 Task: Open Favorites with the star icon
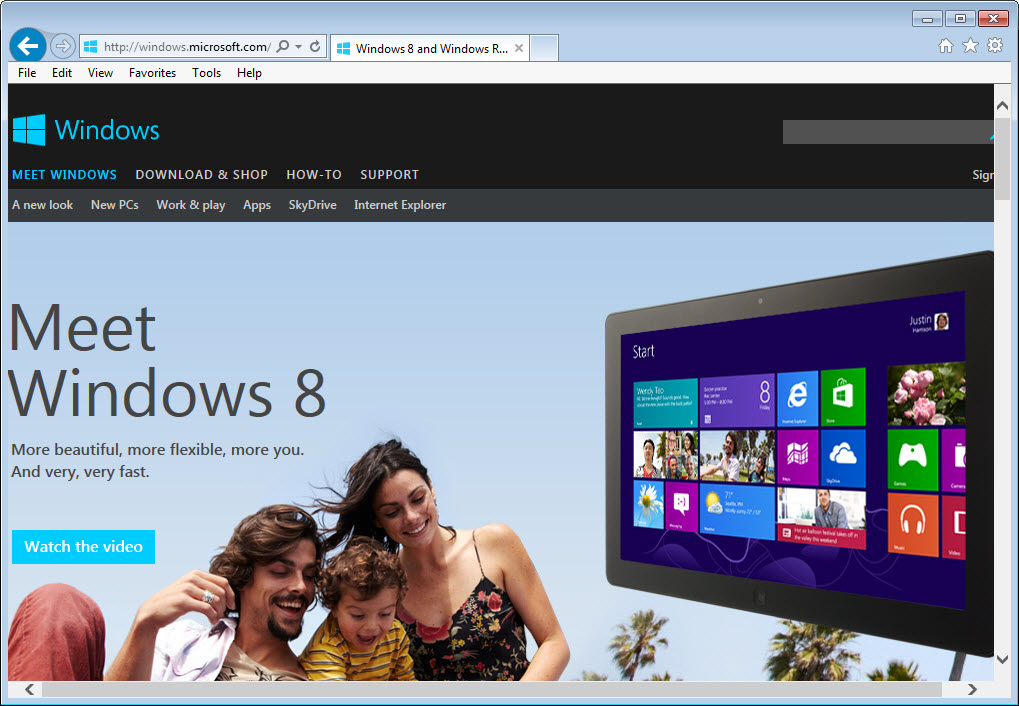click(970, 46)
